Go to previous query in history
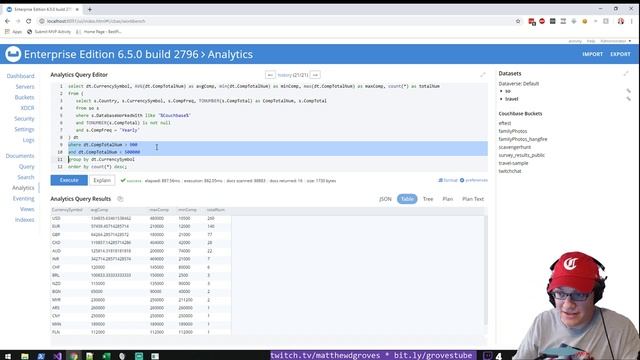This screenshot has height=360, width=640. [270, 75]
